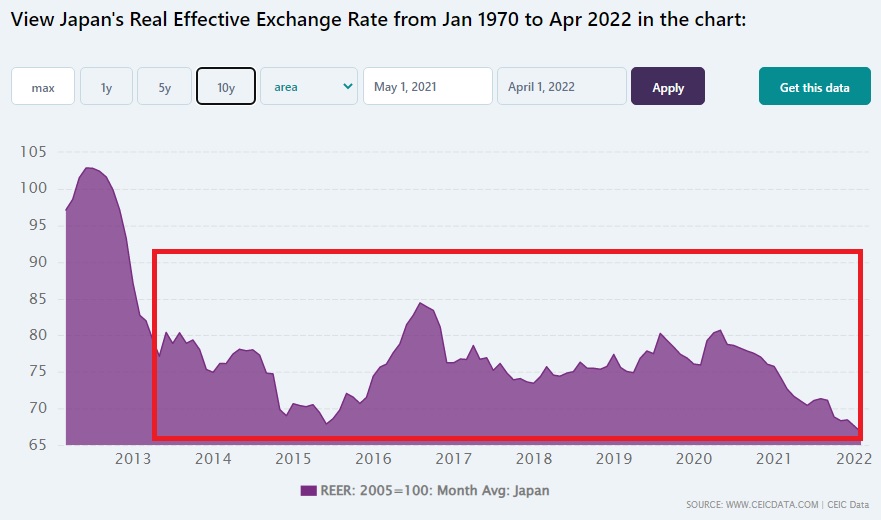Image resolution: width=881 pixels, height=520 pixels.
Task: Click the Get this data button
Action: pos(814,87)
